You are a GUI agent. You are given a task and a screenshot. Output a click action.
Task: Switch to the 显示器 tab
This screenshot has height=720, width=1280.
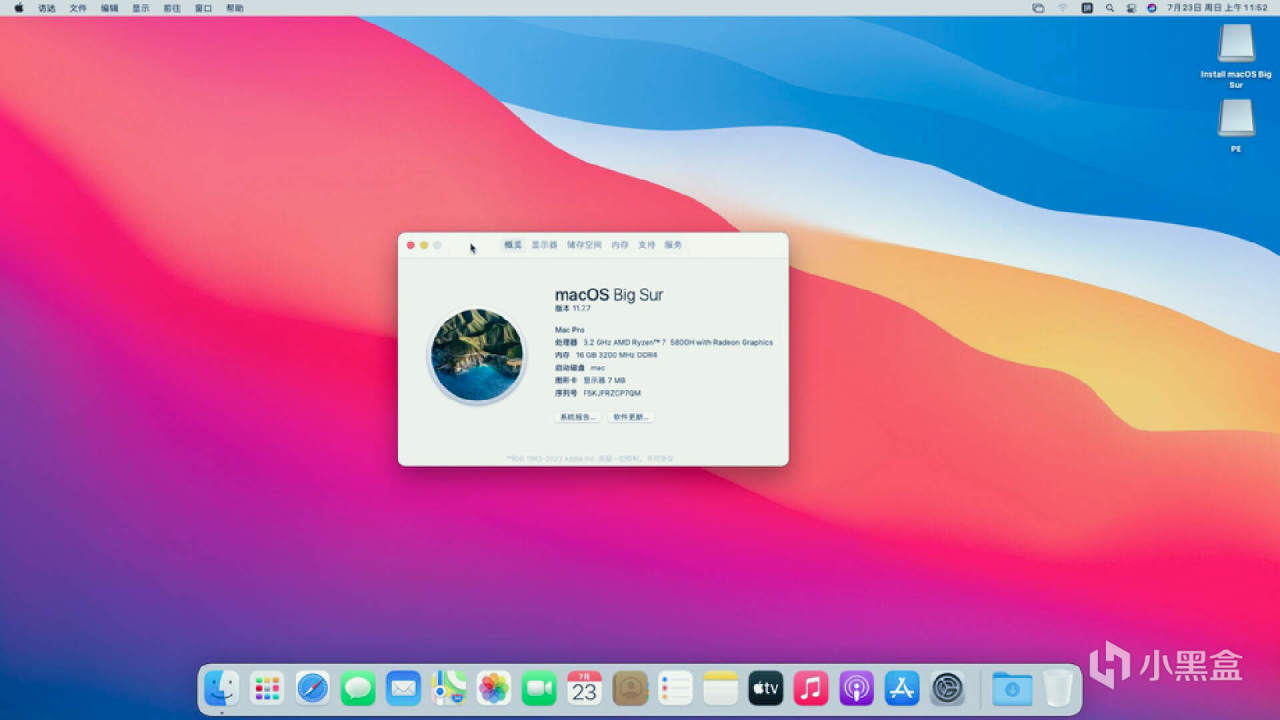544,245
